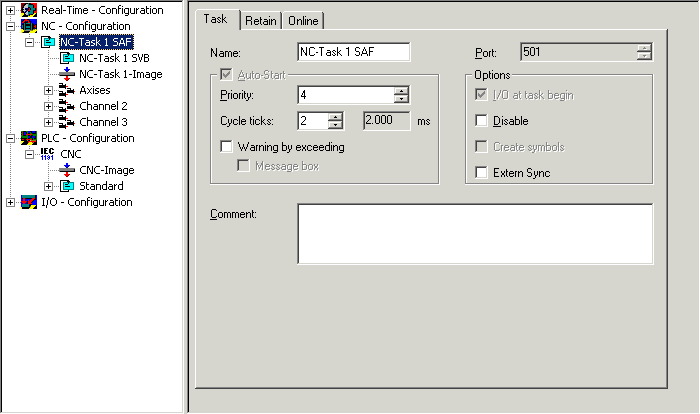700x414 pixels.
Task: Expand the Standard task node
Action: tap(48, 186)
